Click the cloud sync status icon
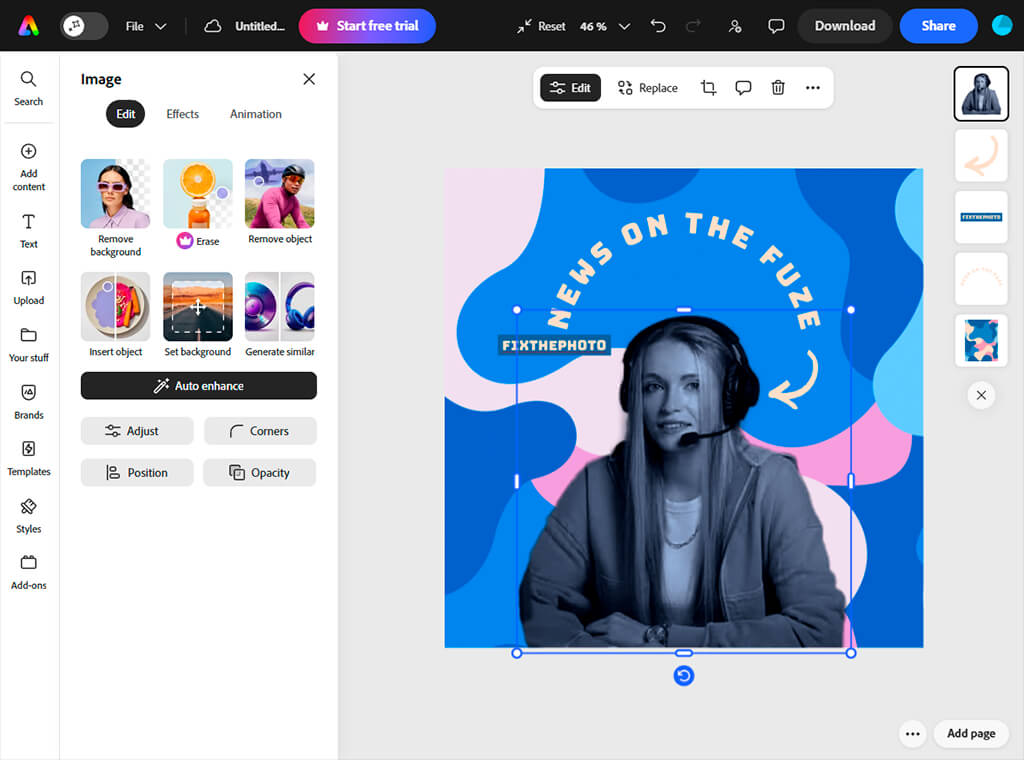This screenshot has width=1024, height=760. point(212,26)
